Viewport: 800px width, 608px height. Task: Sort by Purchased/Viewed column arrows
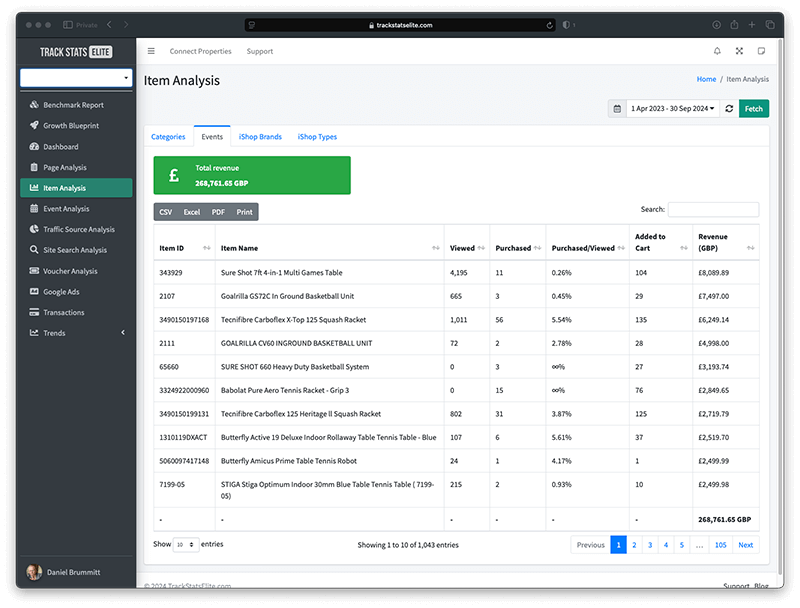(x=621, y=248)
